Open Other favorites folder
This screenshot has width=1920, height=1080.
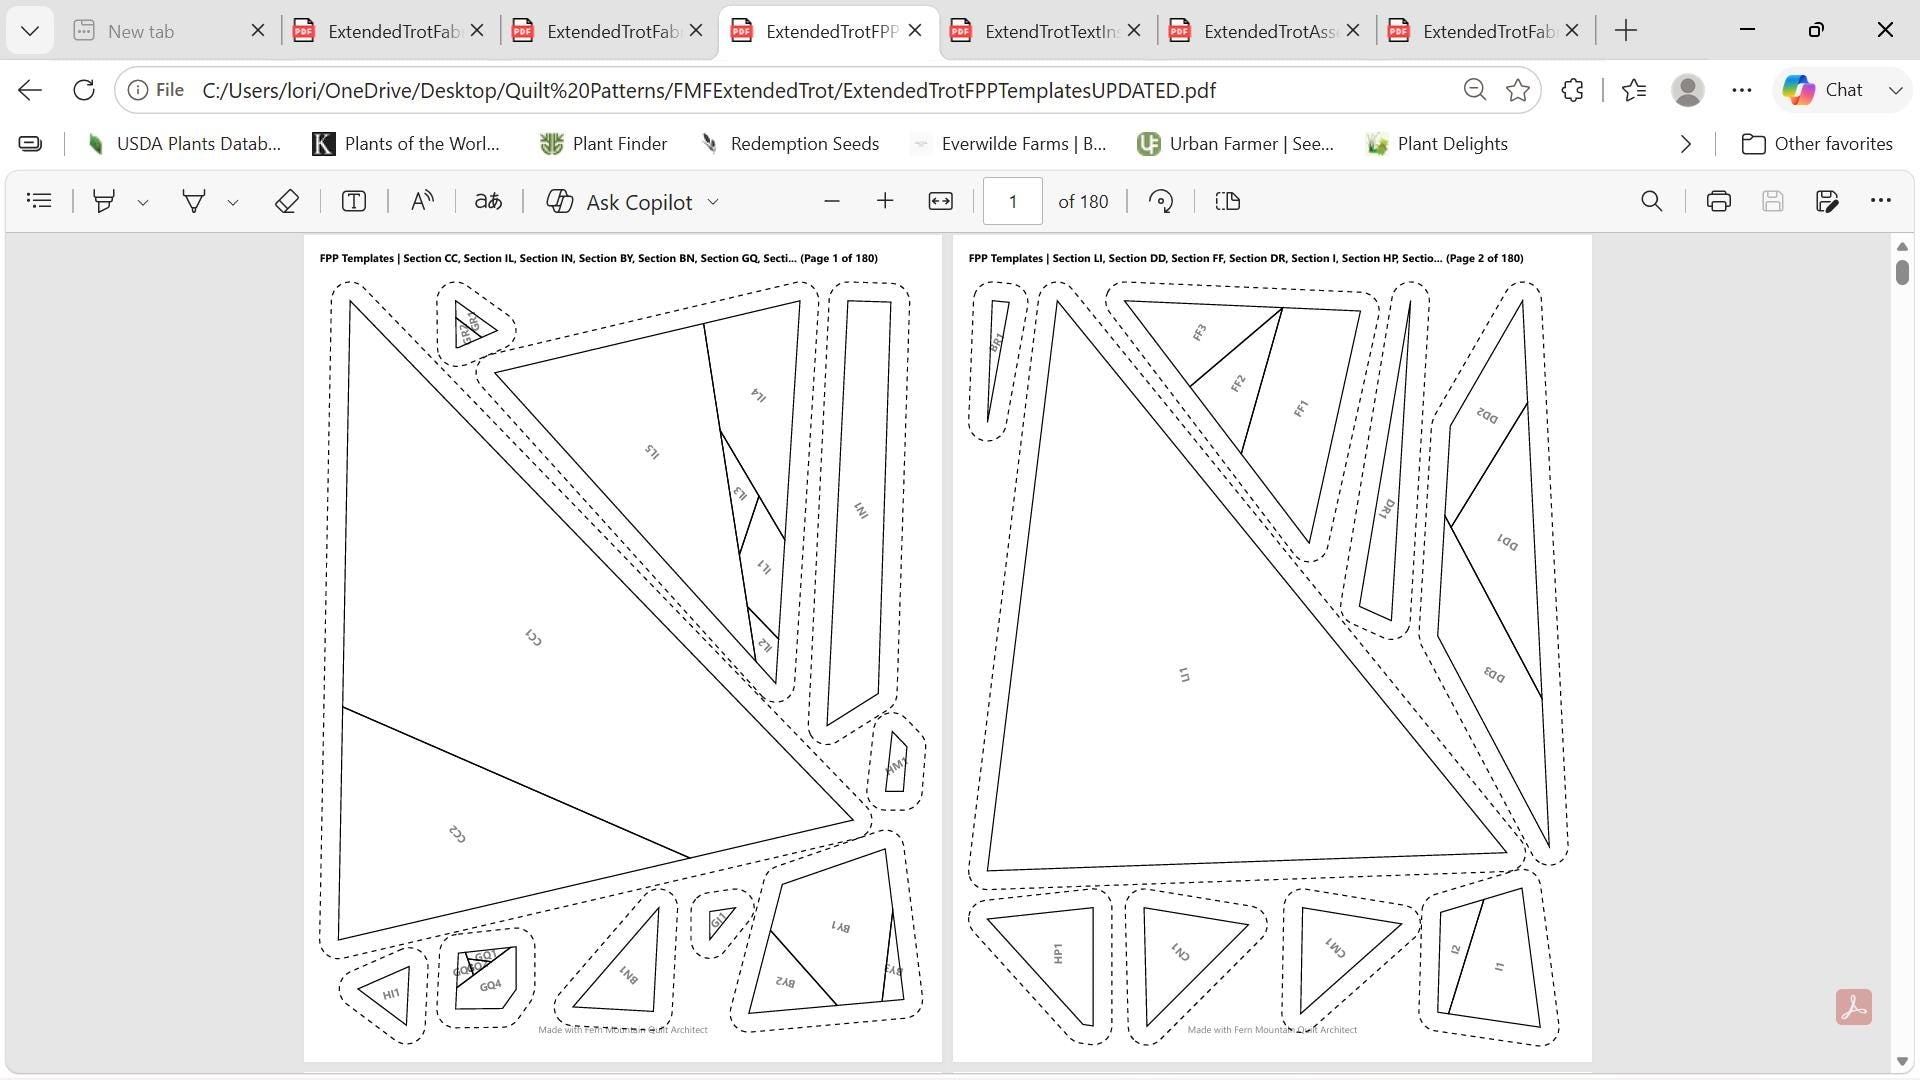[1817, 144]
